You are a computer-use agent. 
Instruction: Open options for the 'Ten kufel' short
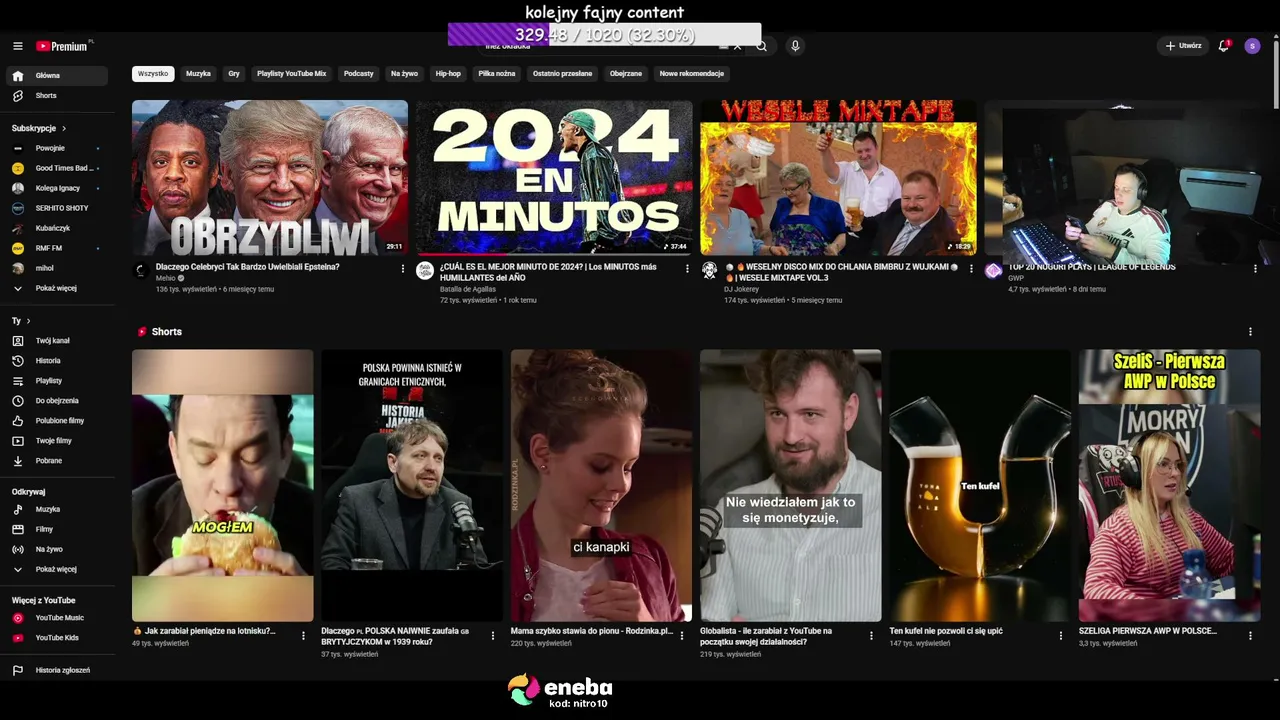(x=1061, y=635)
